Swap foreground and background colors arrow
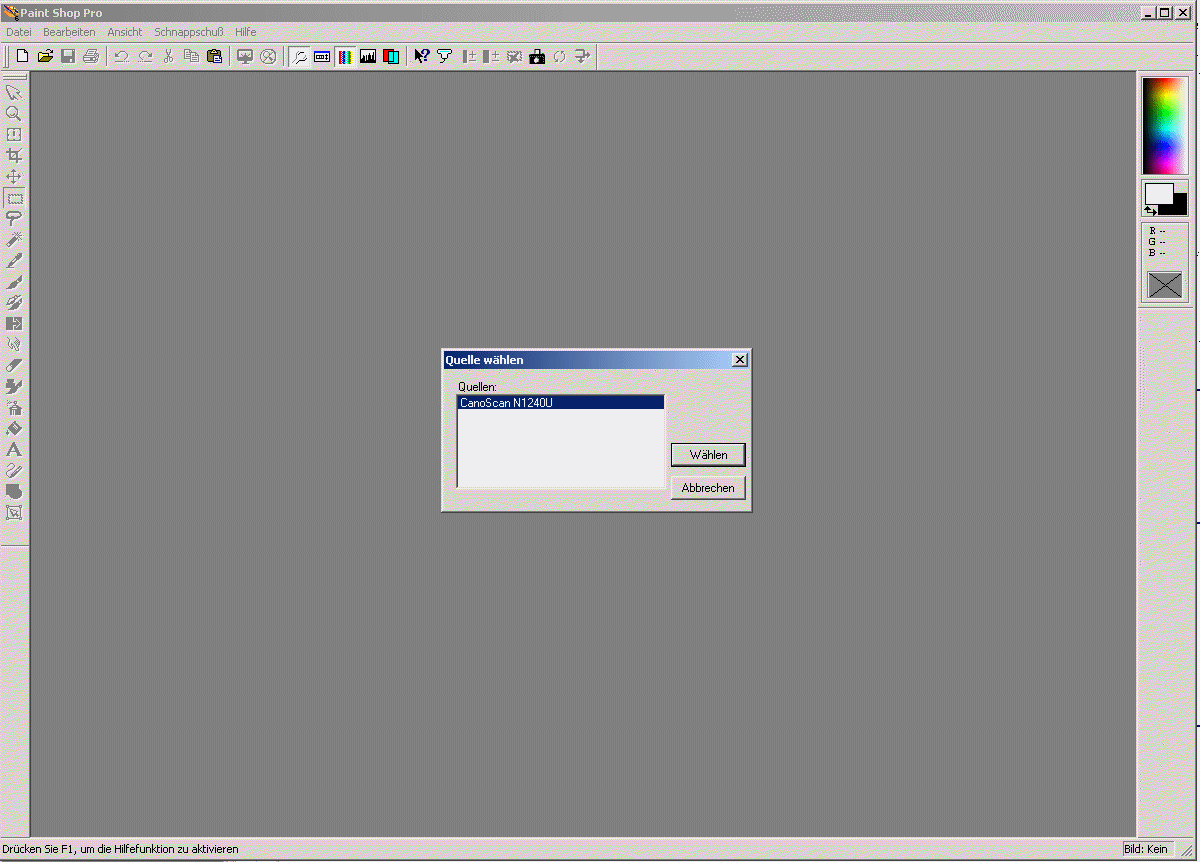1200x862 pixels. [x=1151, y=211]
